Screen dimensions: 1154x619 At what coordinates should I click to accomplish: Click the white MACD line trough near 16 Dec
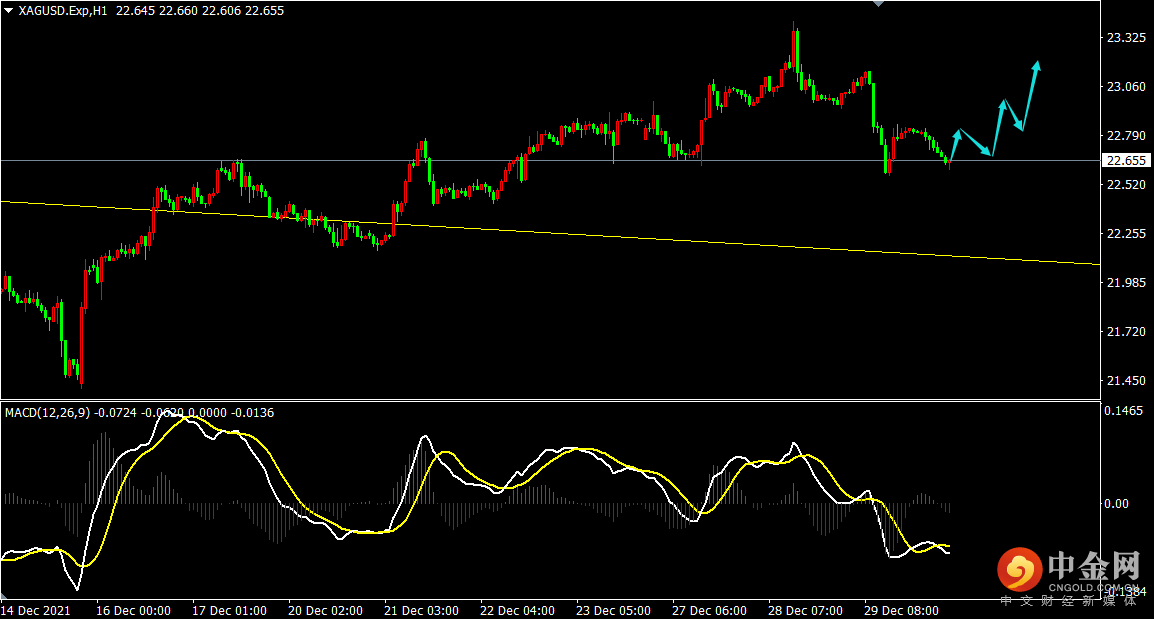[x=77, y=588]
